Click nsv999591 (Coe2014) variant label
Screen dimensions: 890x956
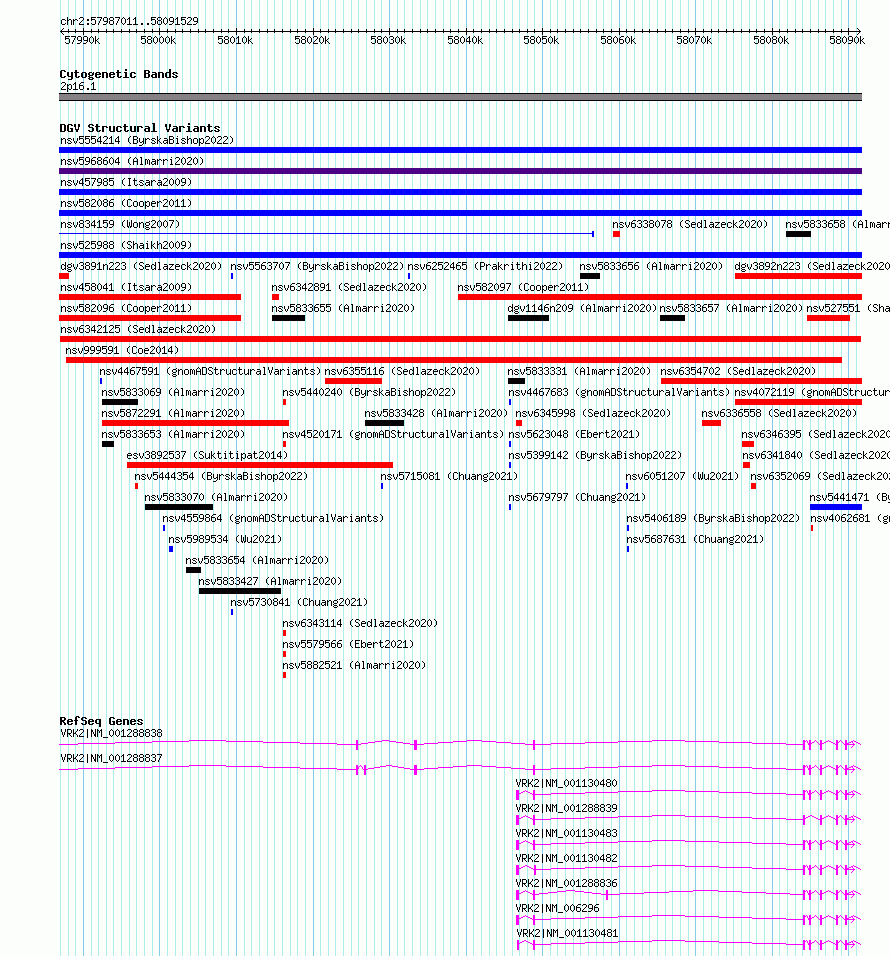coord(122,351)
